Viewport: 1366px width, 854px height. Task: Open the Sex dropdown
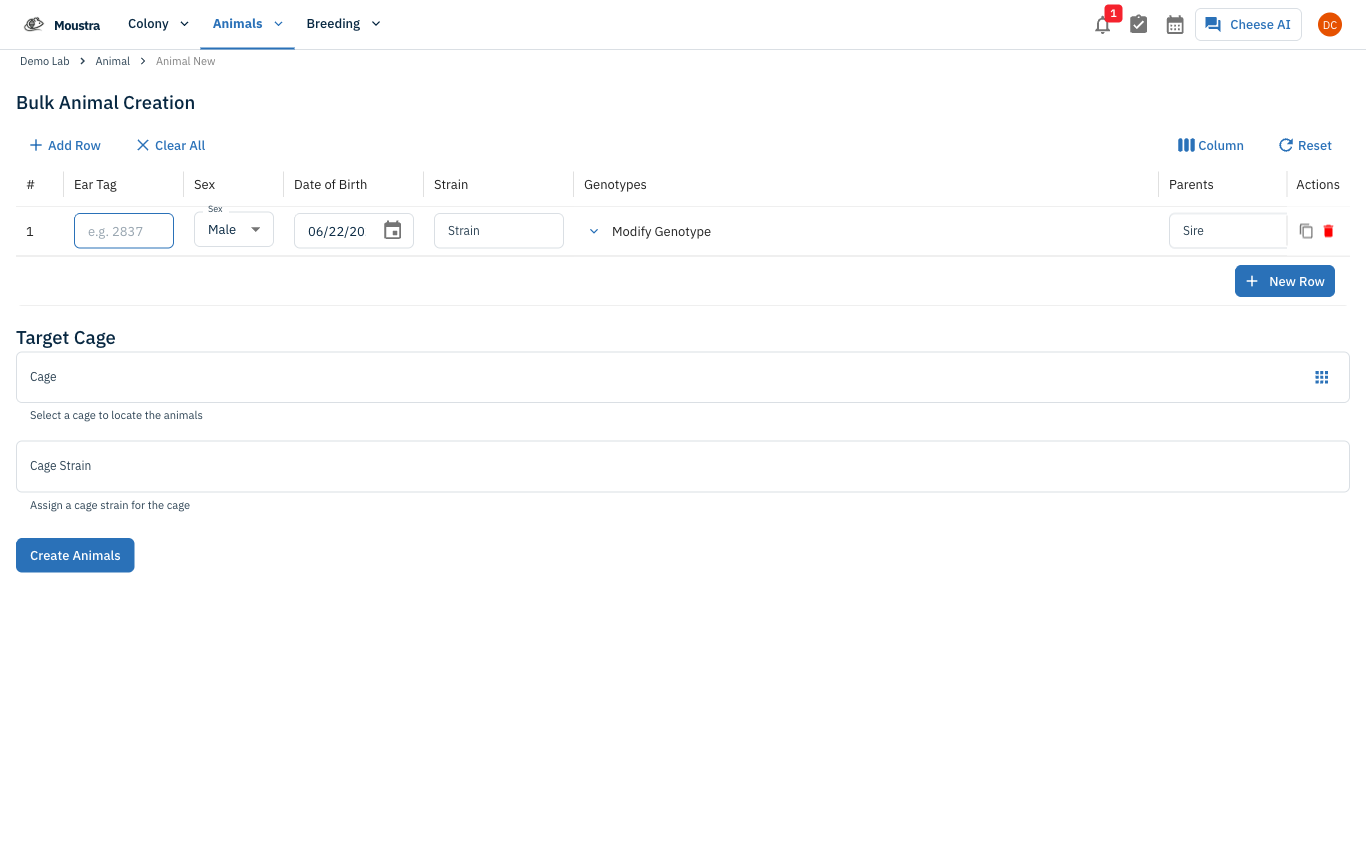click(x=234, y=230)
